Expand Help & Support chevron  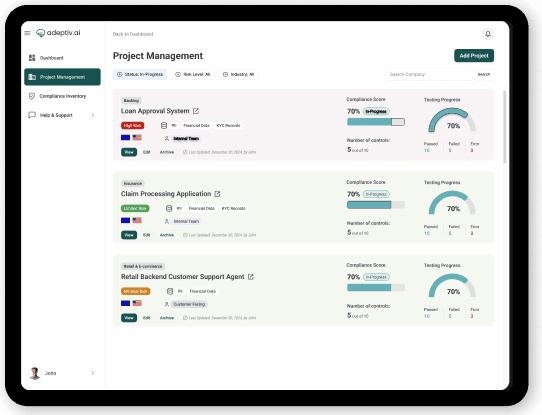click(93, 115)
